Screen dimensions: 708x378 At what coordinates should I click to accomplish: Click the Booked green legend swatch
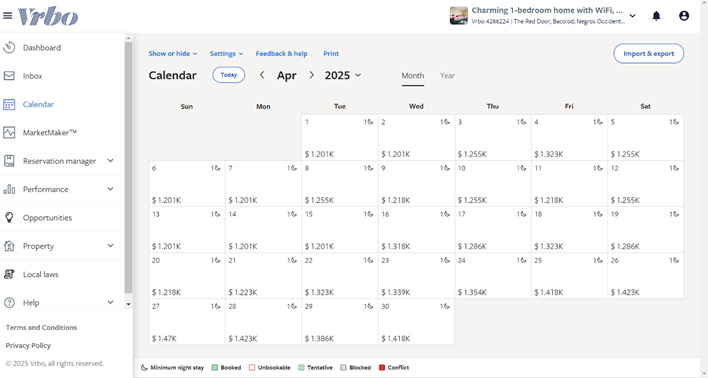pyautogui.click(x=215, y=368)
